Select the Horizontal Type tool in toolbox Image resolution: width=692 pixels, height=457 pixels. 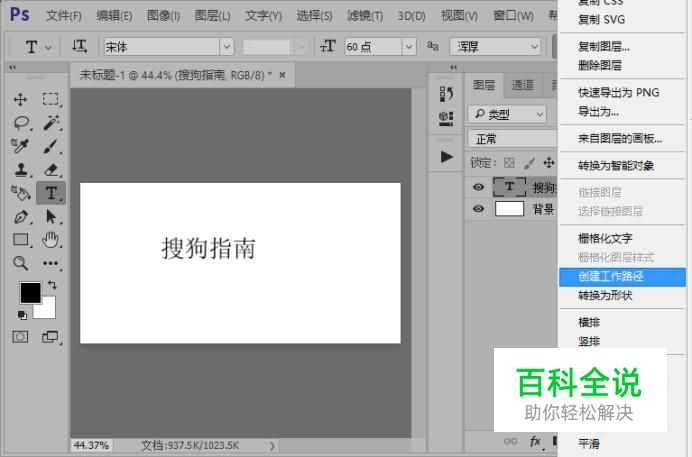coord(51,193)
